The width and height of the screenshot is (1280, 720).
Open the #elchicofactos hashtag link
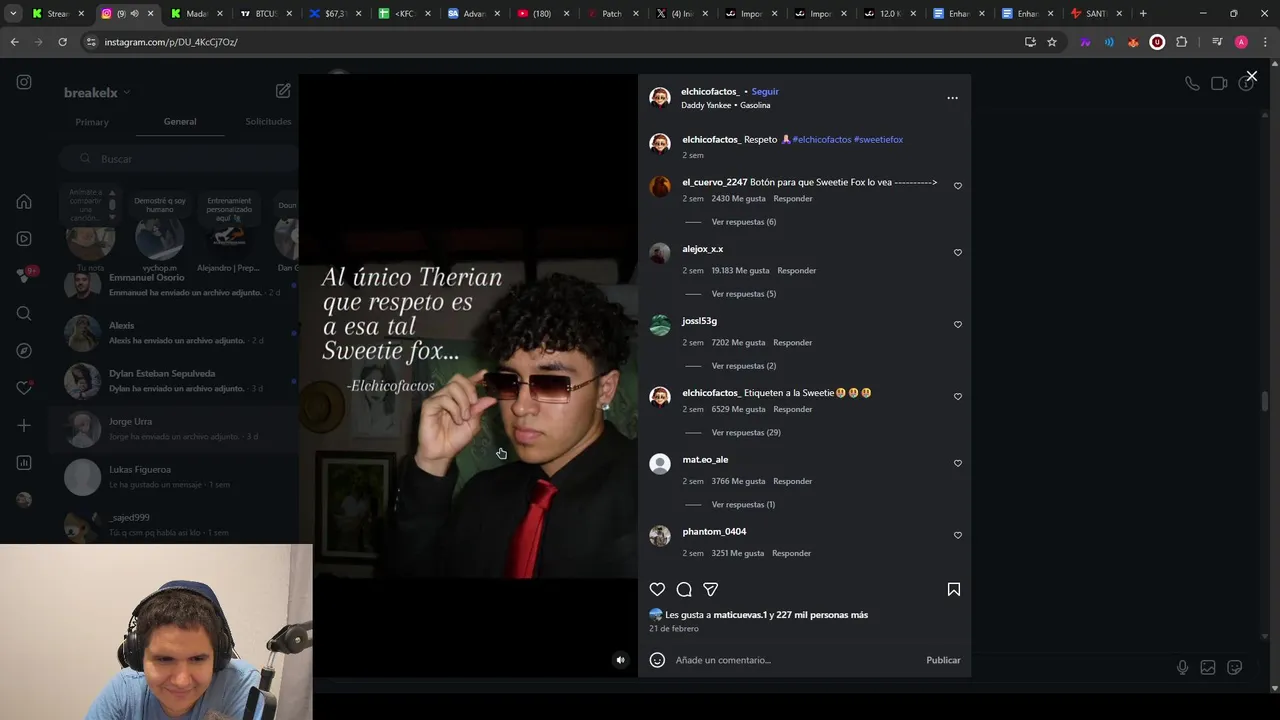822,140
